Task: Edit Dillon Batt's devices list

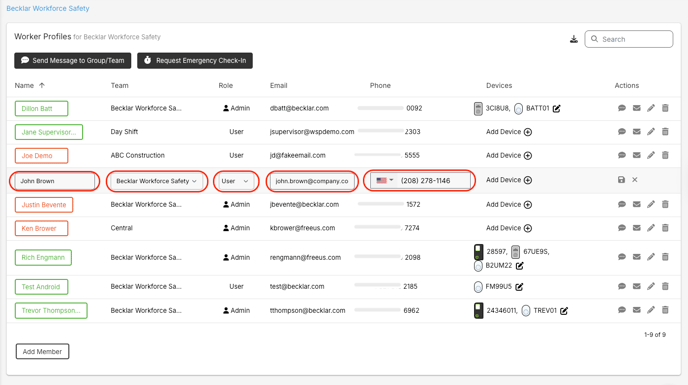Action: pyautogui.click(x=556, y=108)
